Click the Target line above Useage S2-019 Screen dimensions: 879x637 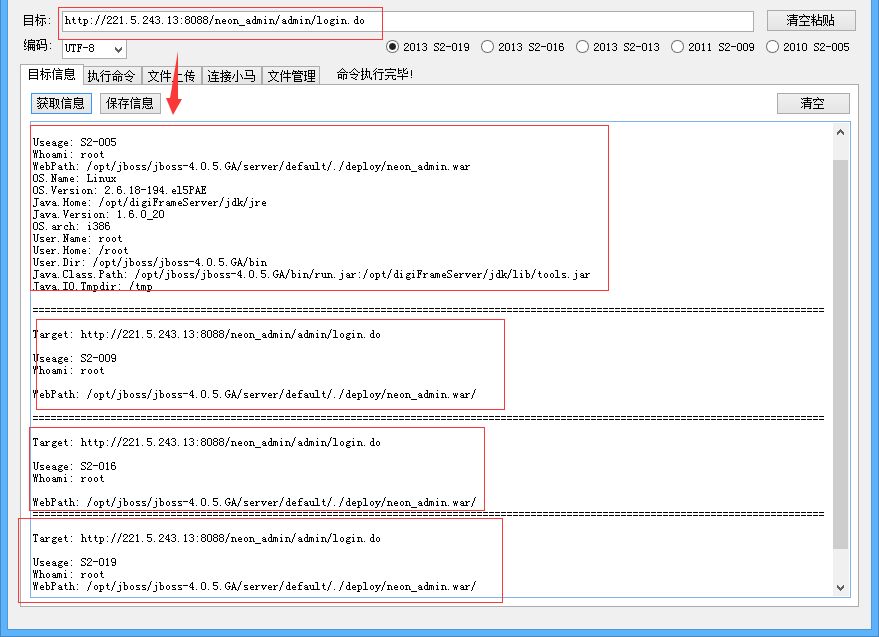pyautogui.click(x=206, y=539)
